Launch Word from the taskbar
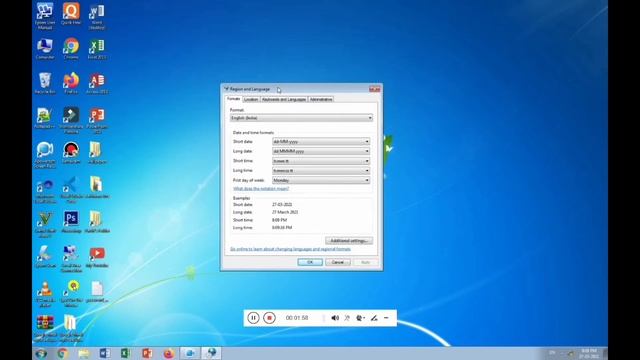Image resolution: width=640 pixels, height=360 pixels. 105,353
